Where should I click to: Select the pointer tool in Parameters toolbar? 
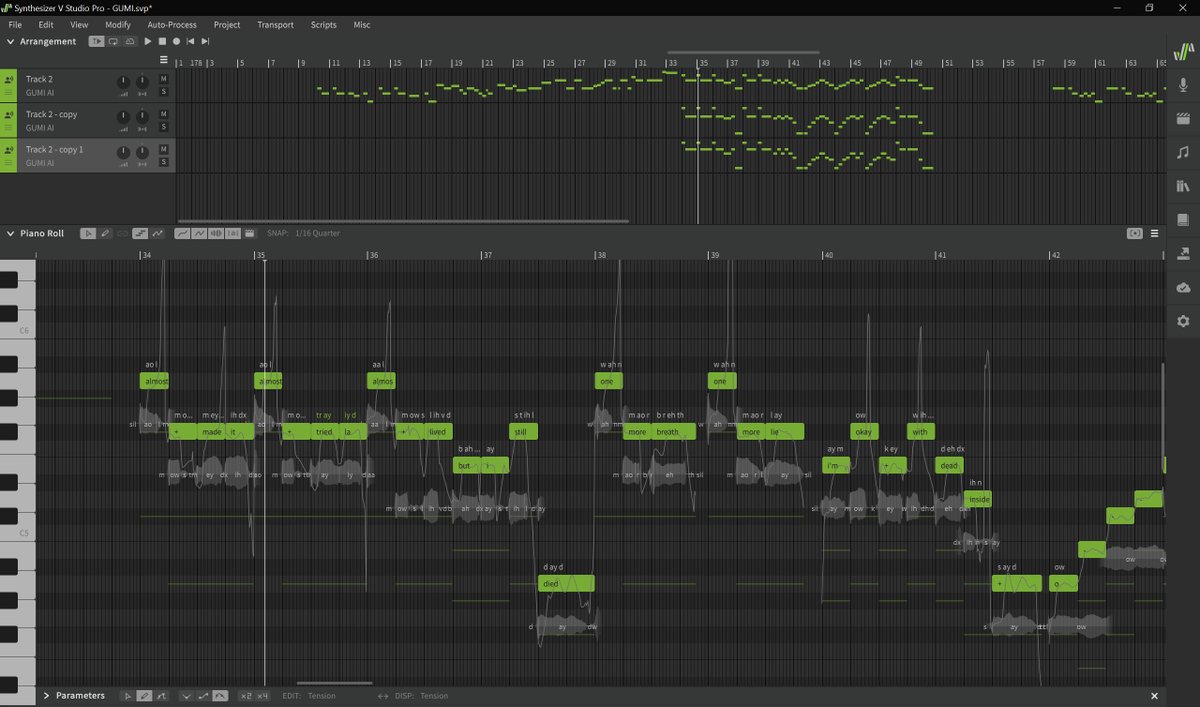tap(127, 696)
